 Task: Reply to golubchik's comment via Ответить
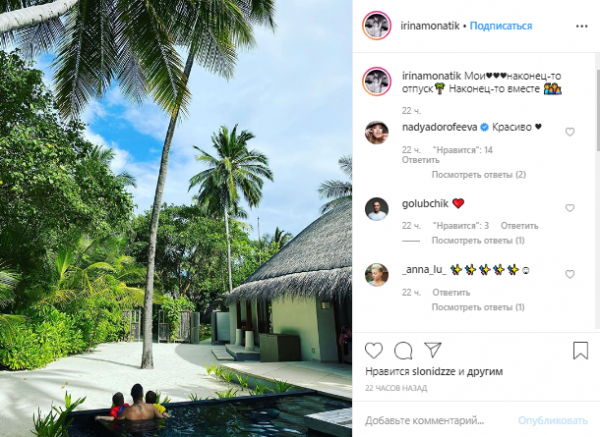pos(519,226)
